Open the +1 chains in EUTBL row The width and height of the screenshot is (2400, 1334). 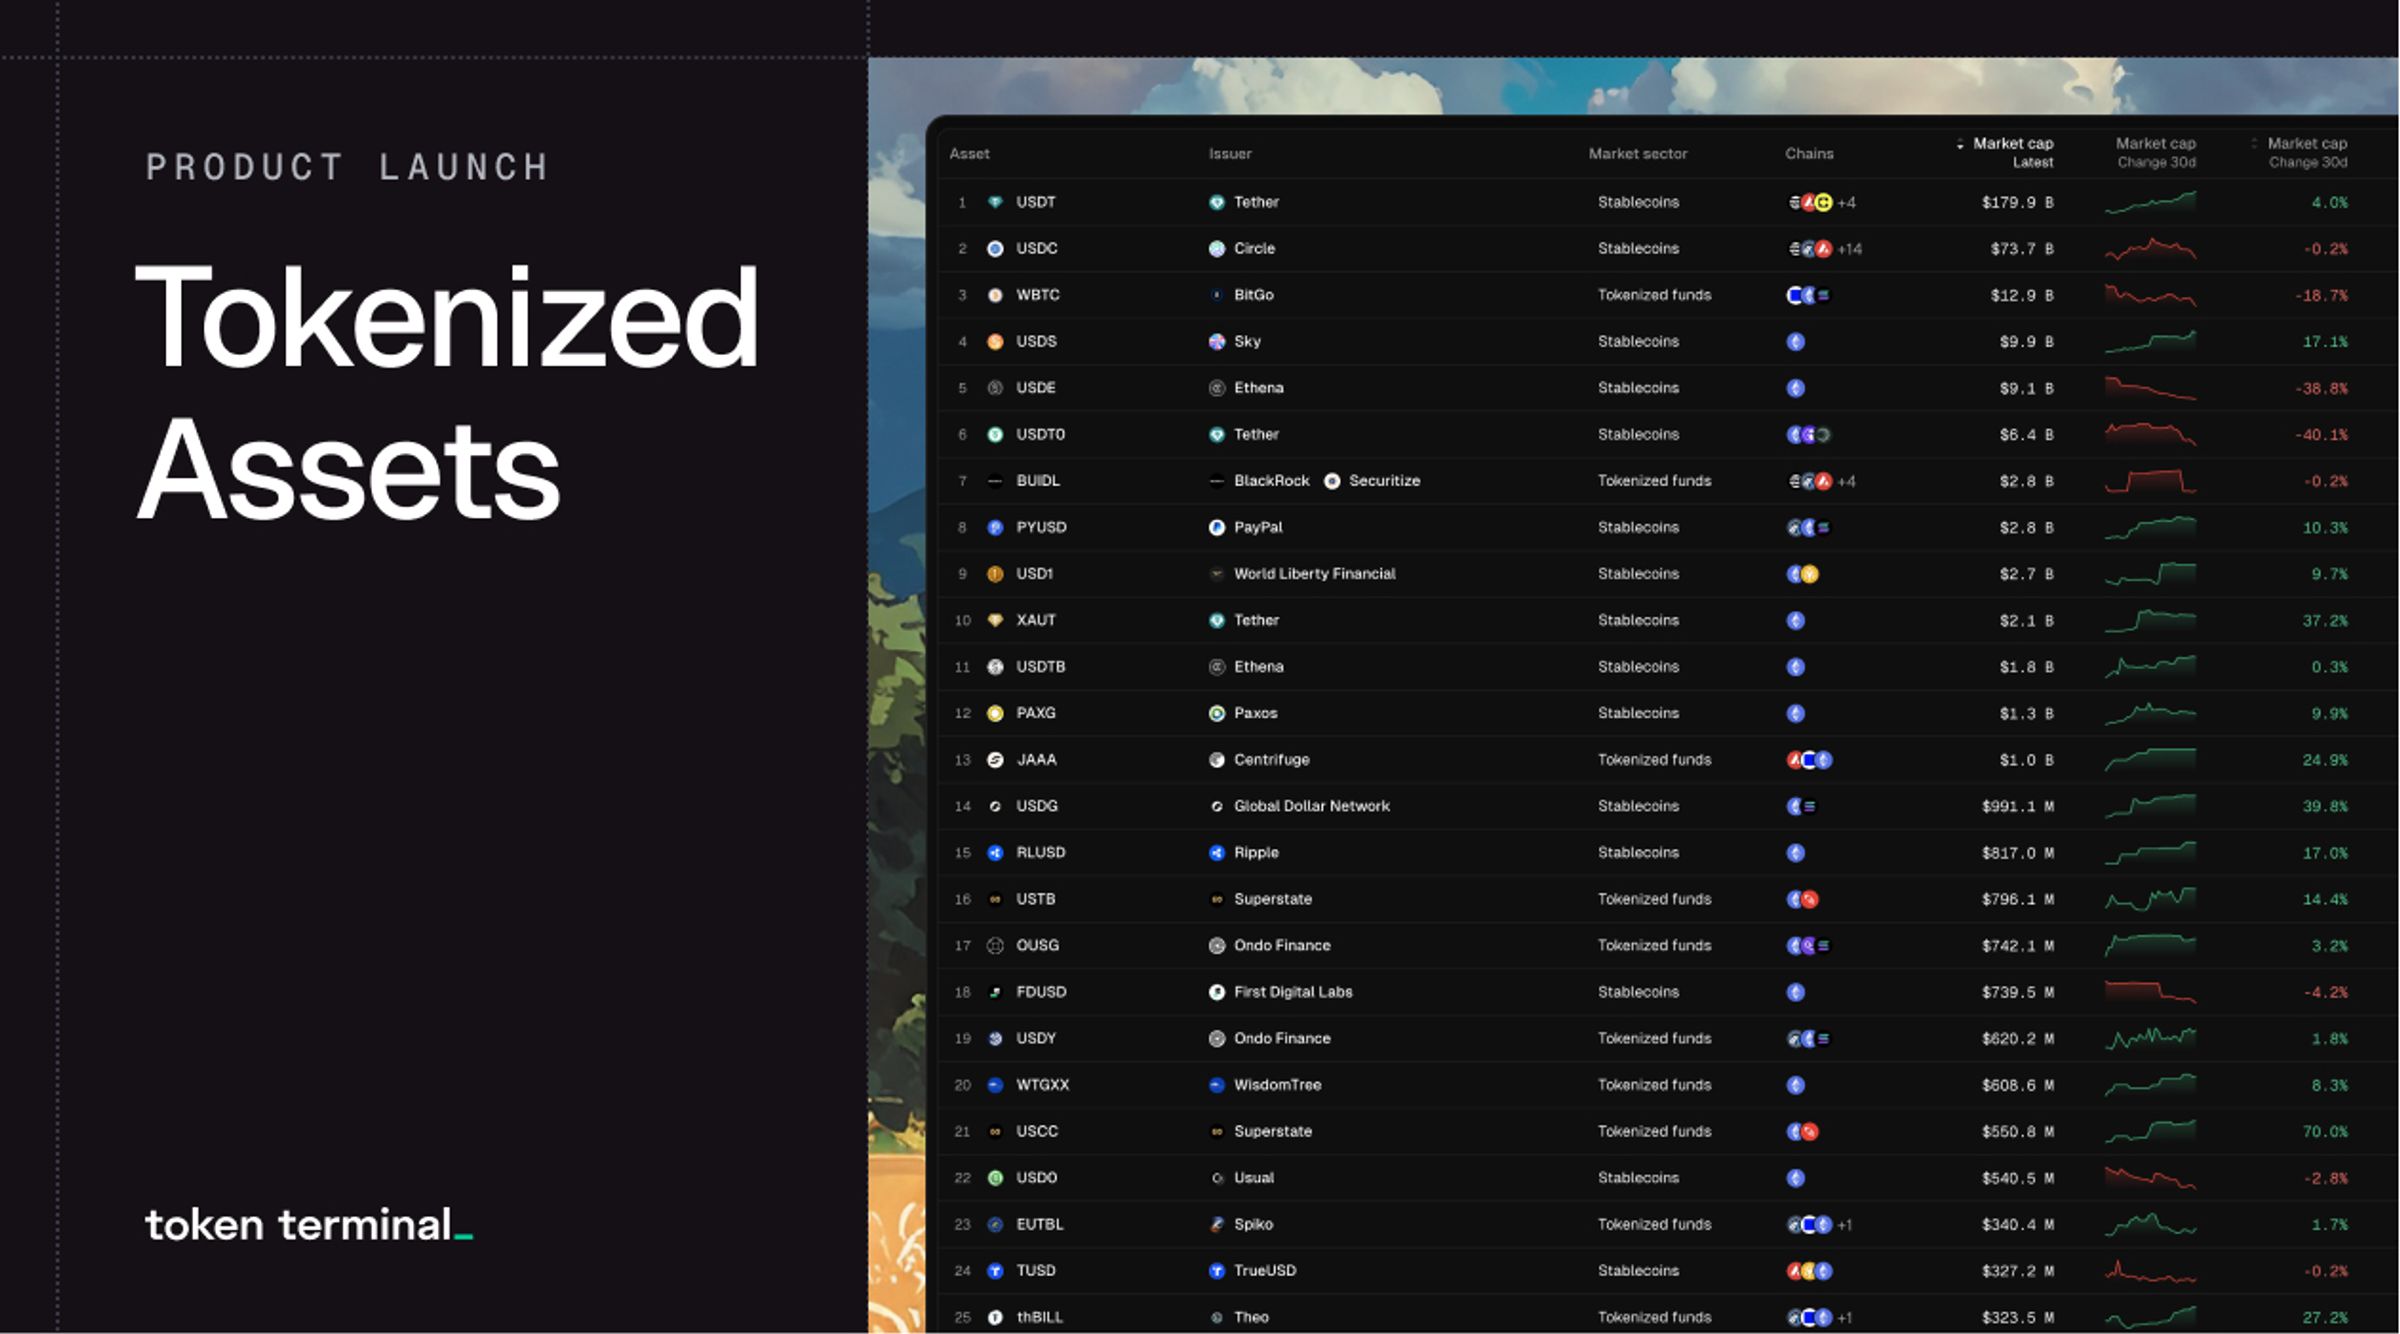coord(1845,1225)
